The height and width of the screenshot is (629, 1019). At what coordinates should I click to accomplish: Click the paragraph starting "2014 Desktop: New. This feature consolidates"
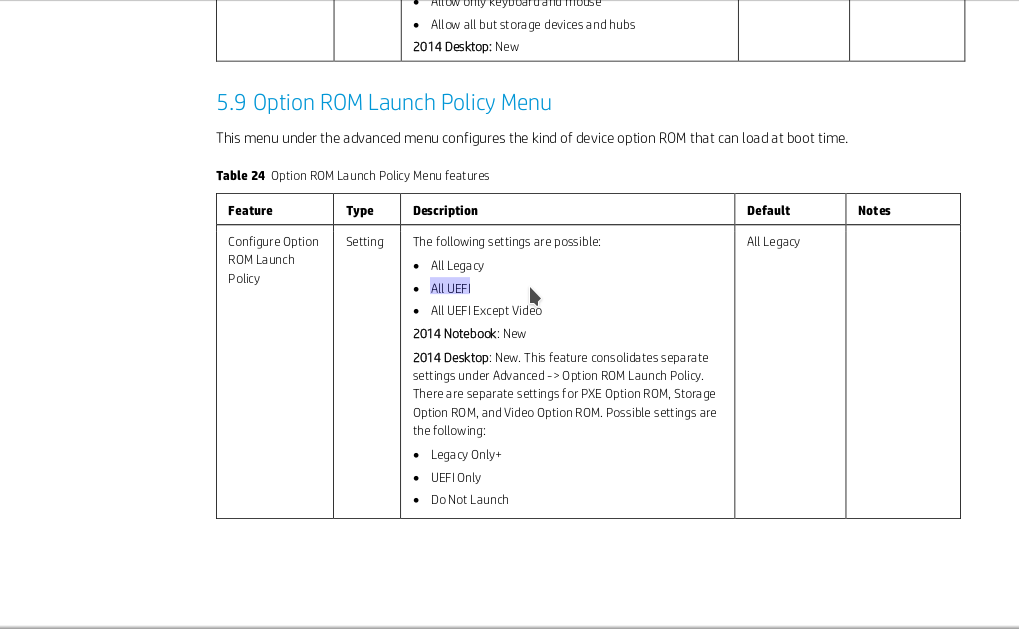pyautogui.click(x=565, y=394)
